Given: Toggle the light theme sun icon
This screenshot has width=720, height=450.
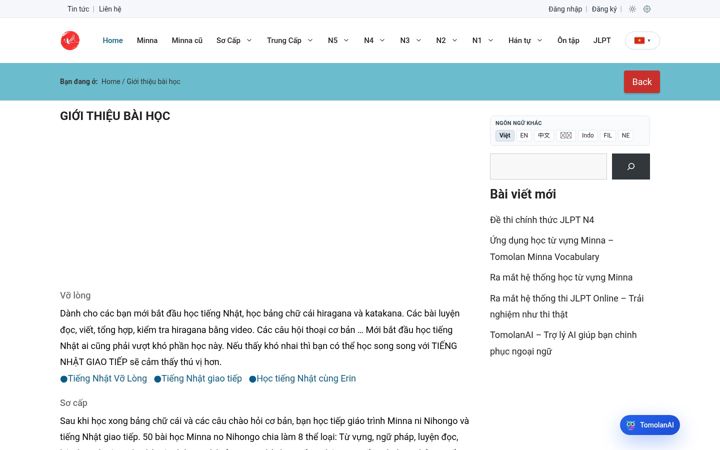Looking at the screenshot, I should point(632,9).
